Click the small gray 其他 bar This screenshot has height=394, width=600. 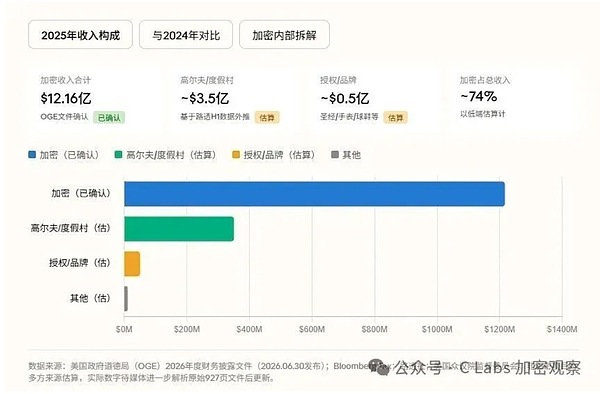point(126,299)
